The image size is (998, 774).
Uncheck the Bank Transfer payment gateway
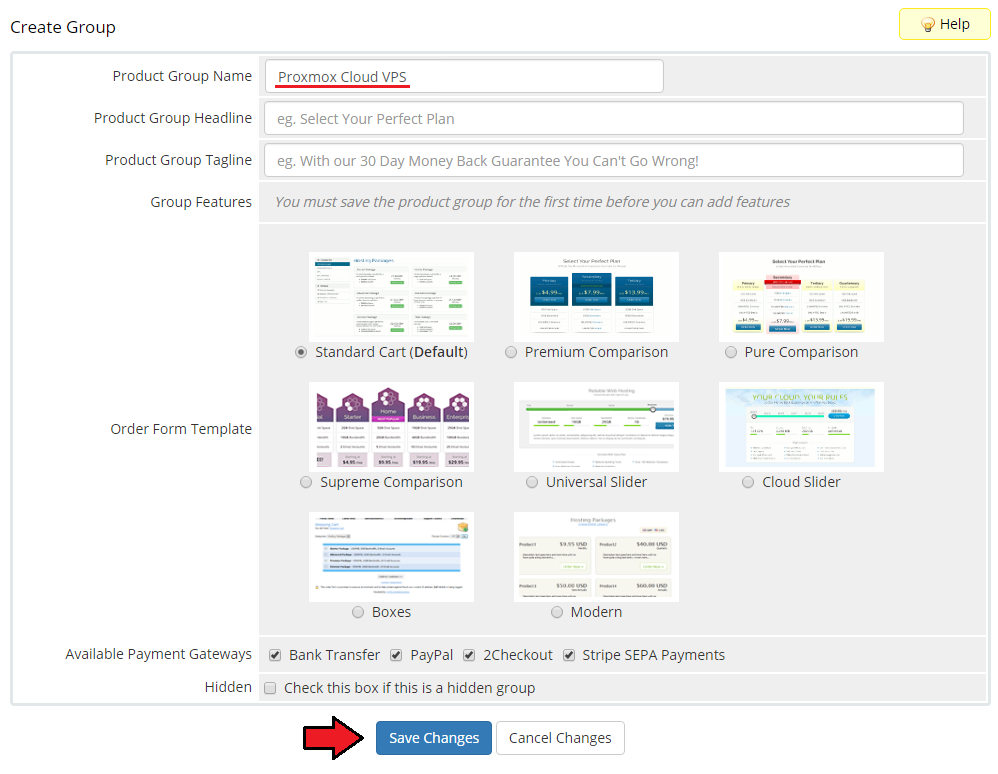[x=275, y=655]
